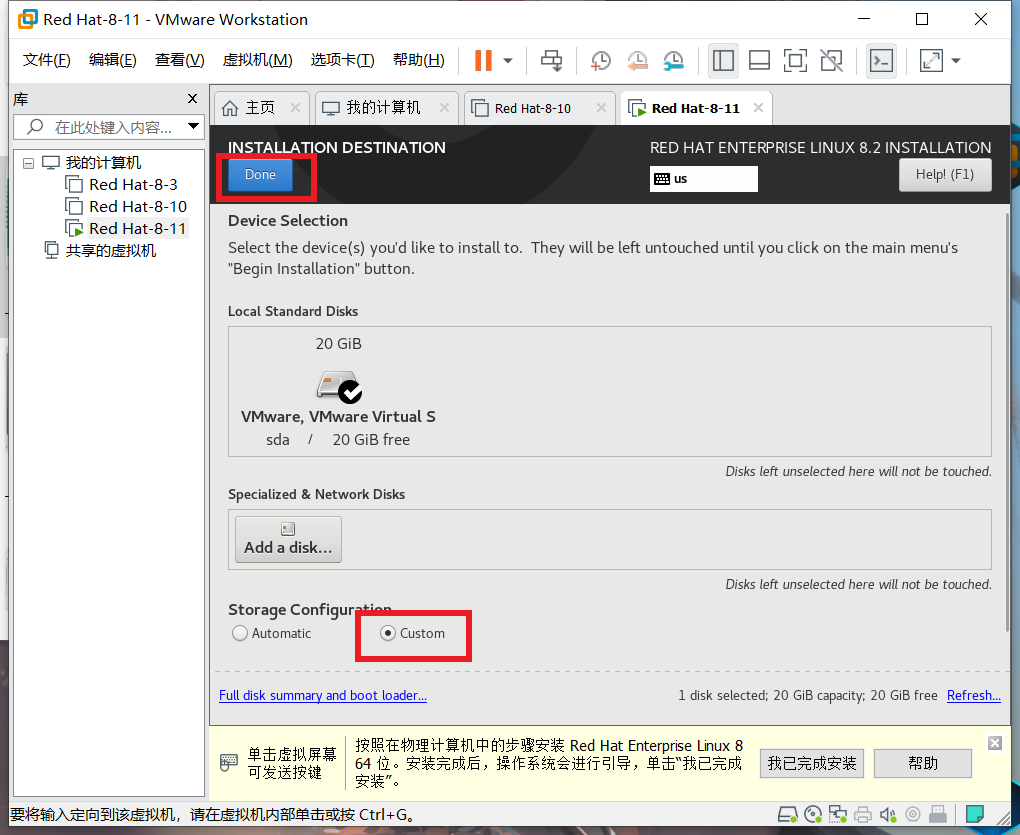Select Red Hat-8-3 in library tree
The width and height of the screenshot is (1020, 835).
[133, 185]
